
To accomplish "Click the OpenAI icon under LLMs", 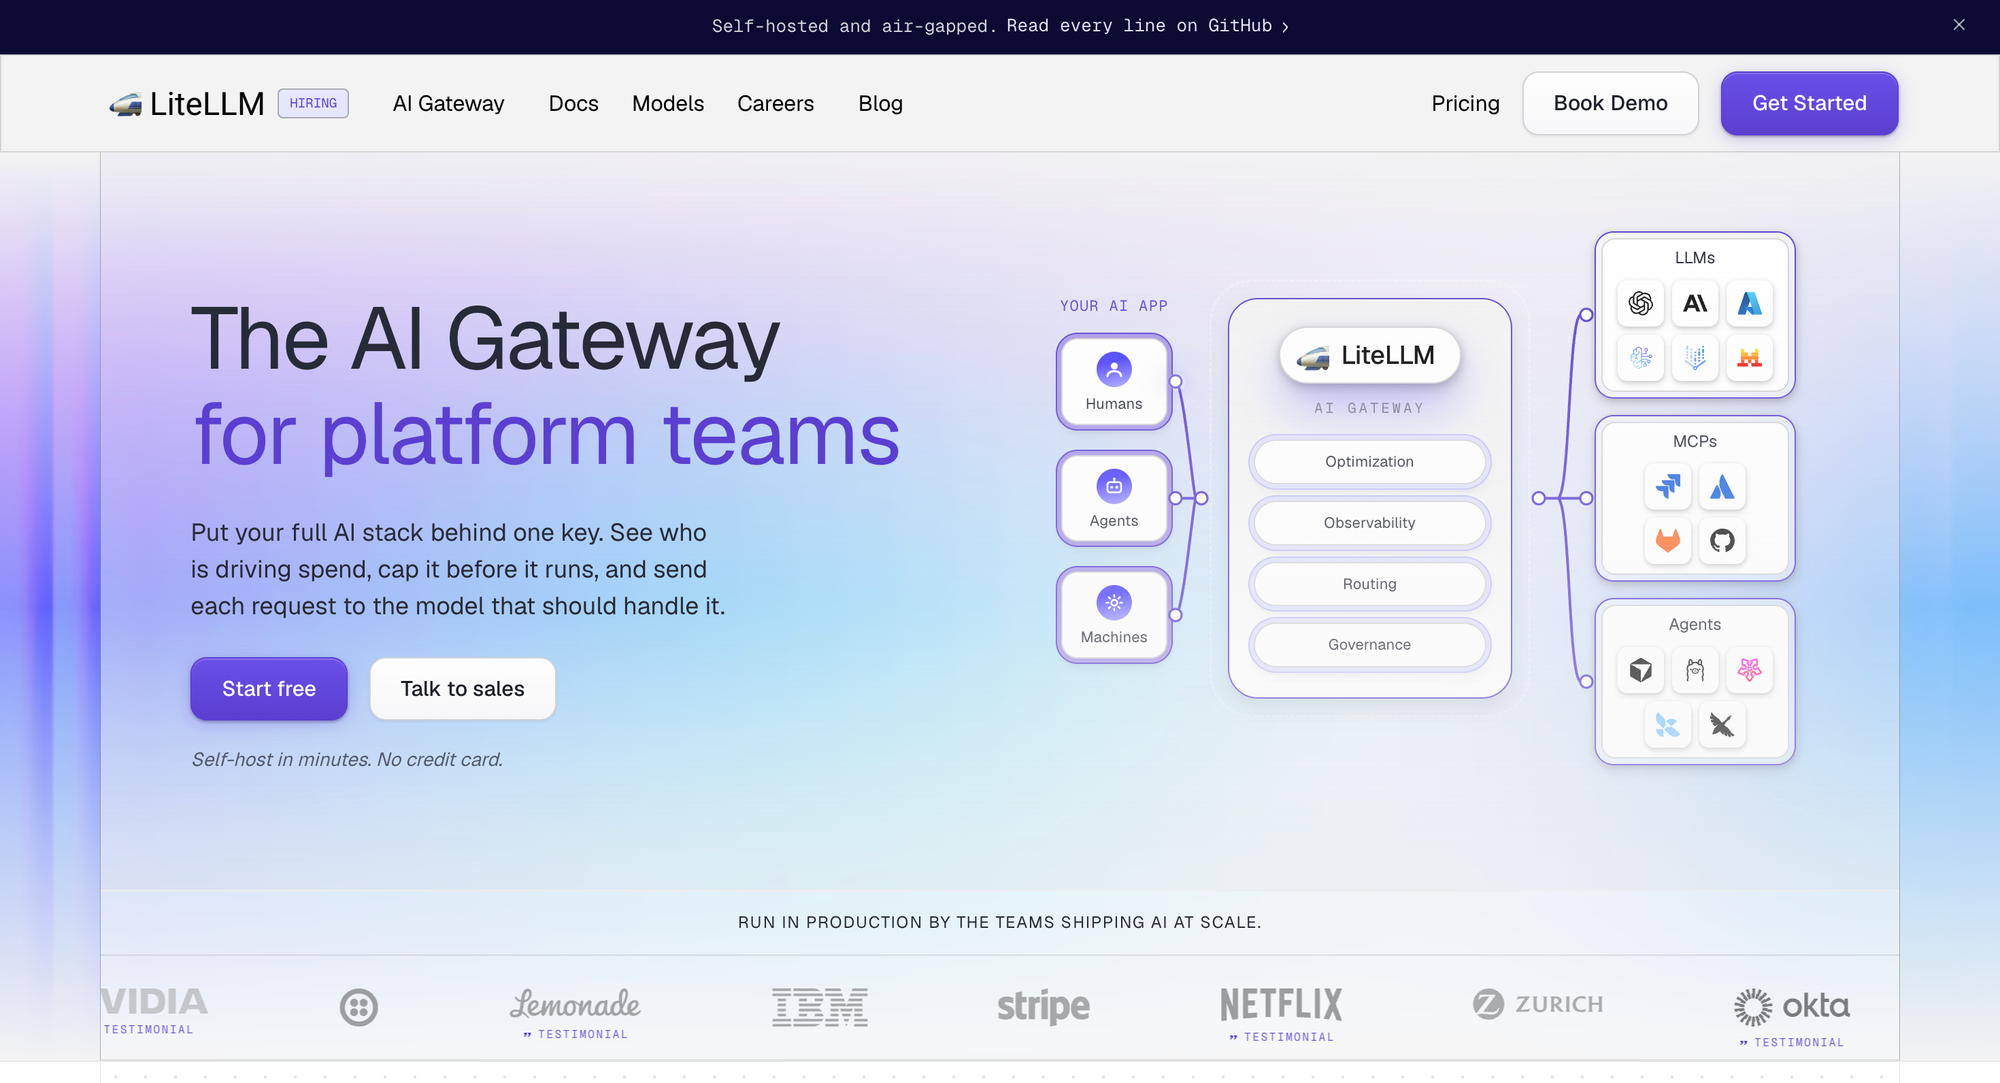I will (x=1641, y=303).
